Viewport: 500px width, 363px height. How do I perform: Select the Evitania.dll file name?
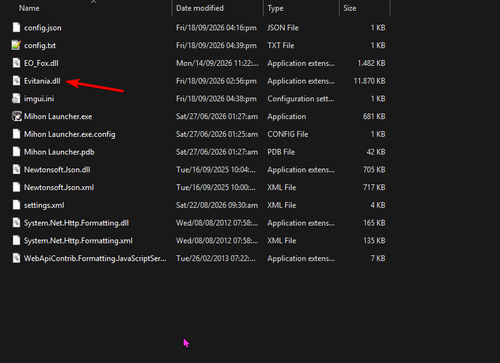pyautogui.click(x=42, y=81)
